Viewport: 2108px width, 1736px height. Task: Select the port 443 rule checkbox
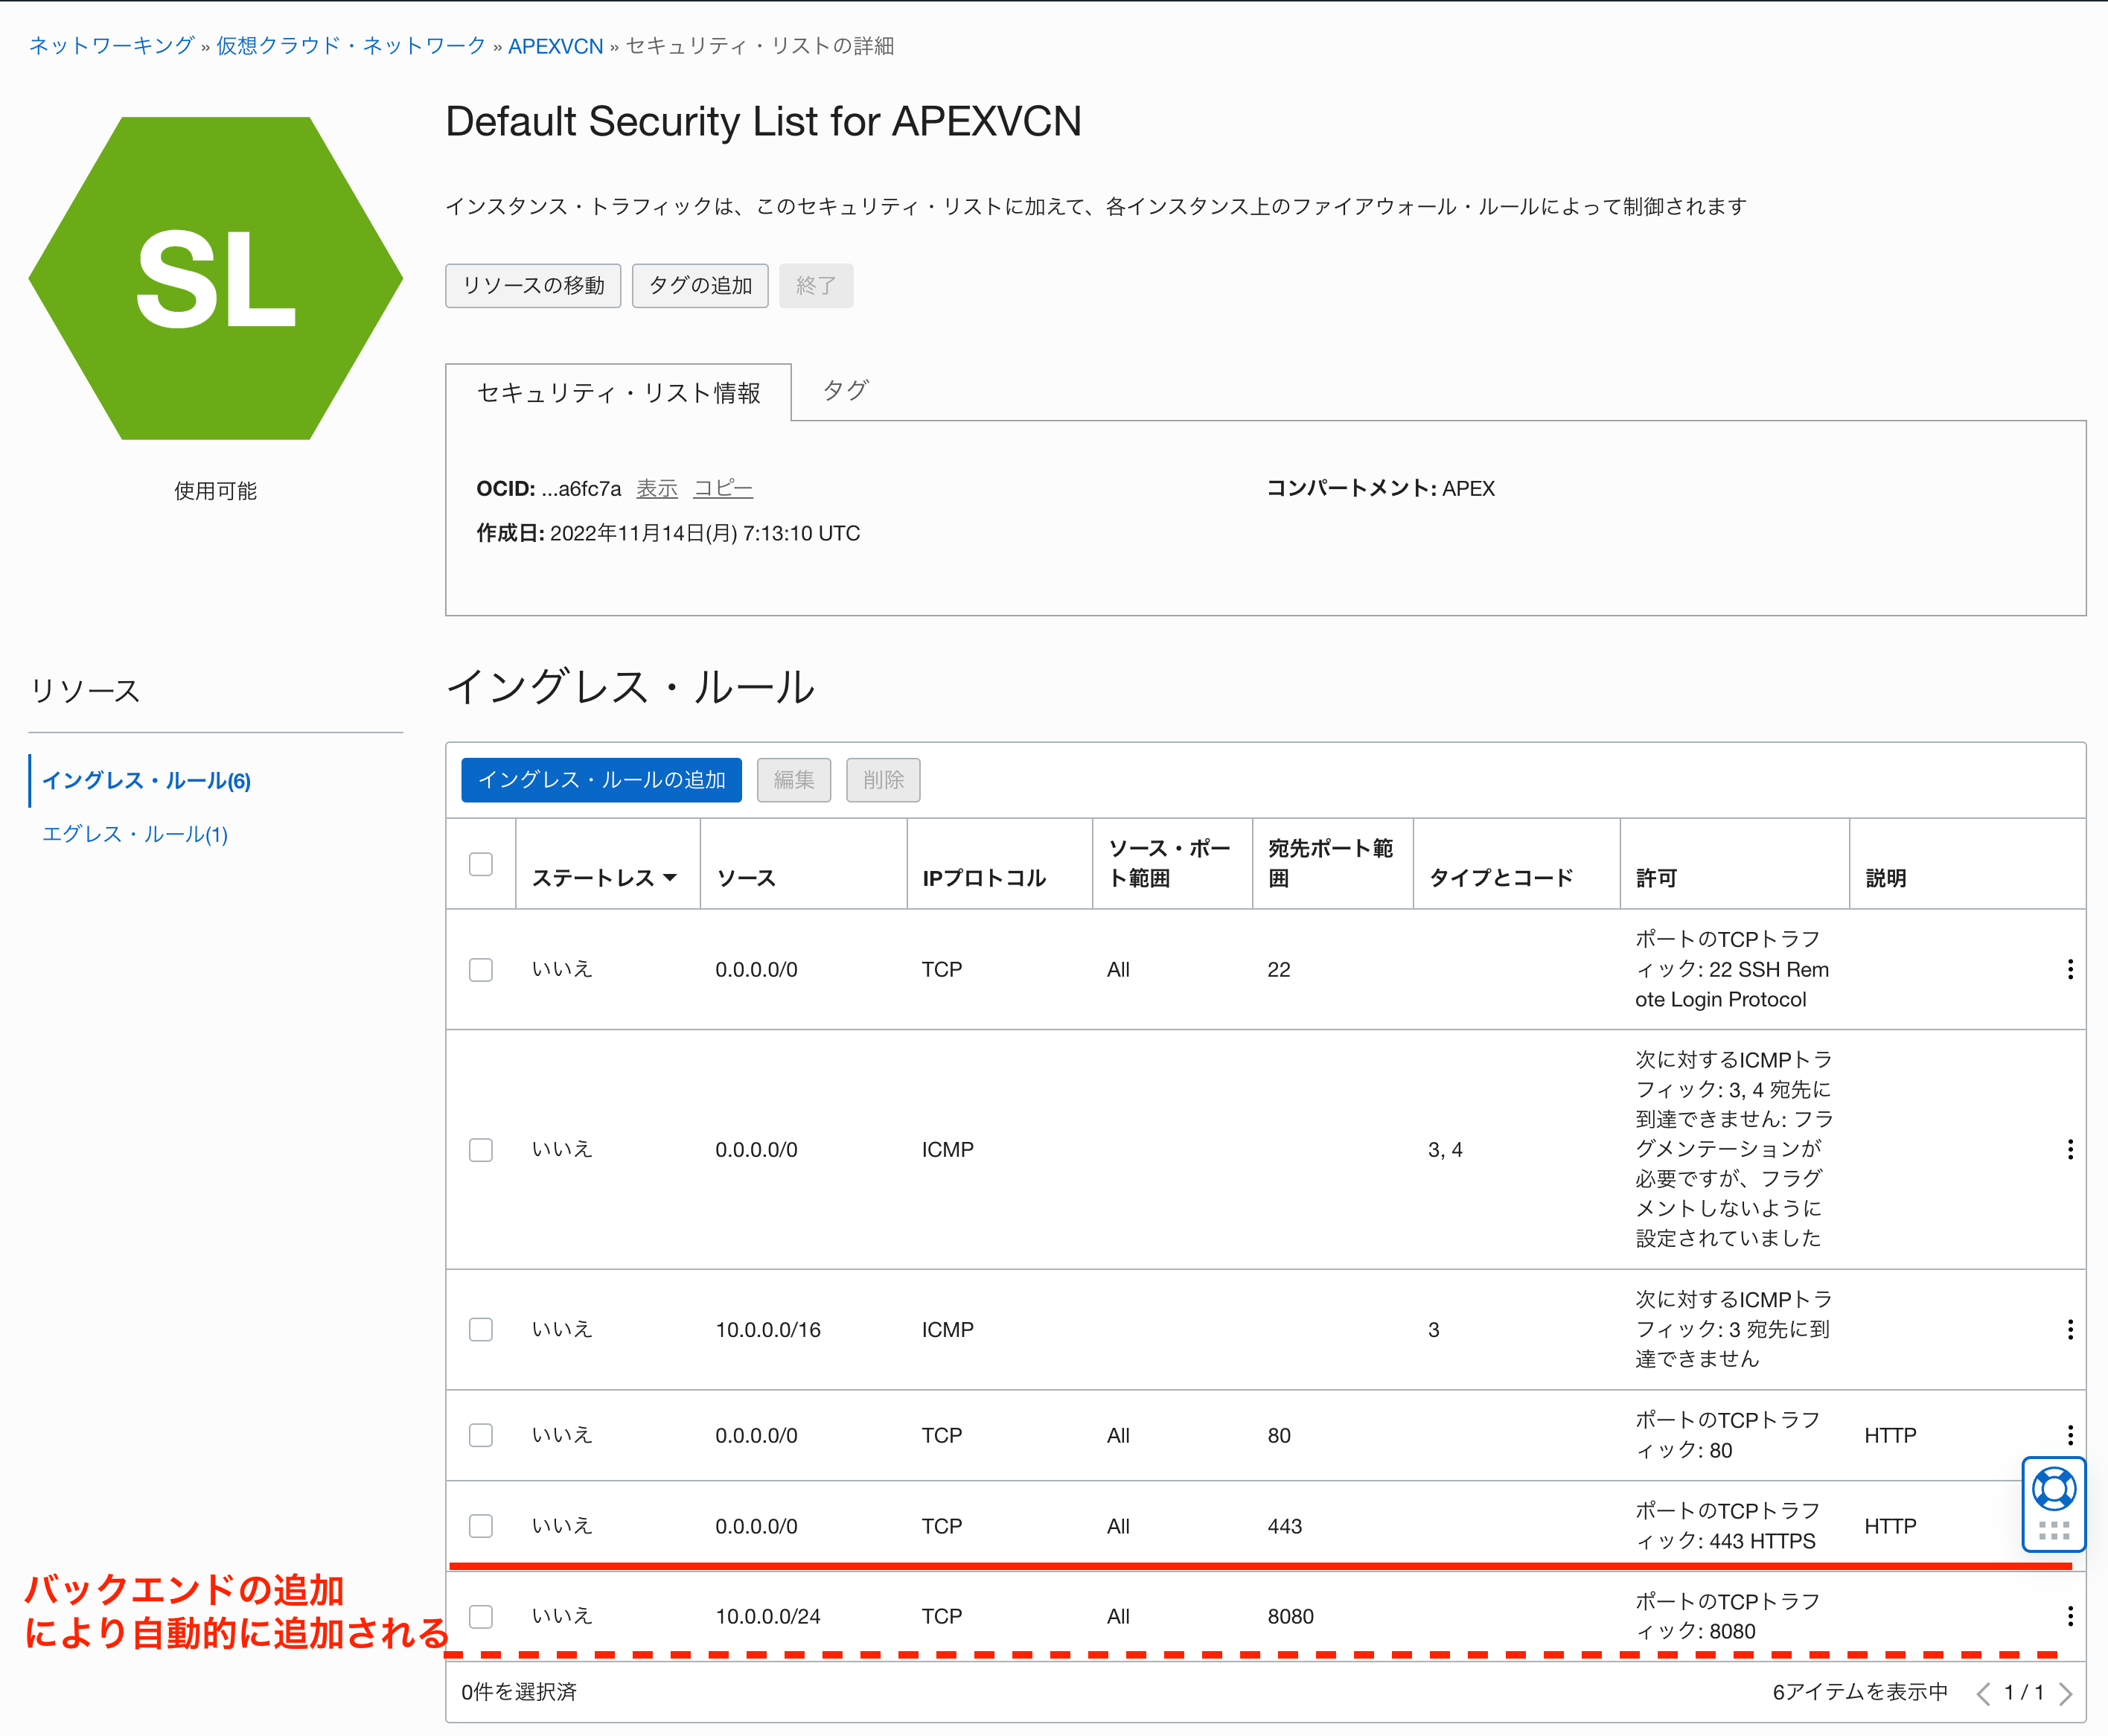pos(481,1525)
